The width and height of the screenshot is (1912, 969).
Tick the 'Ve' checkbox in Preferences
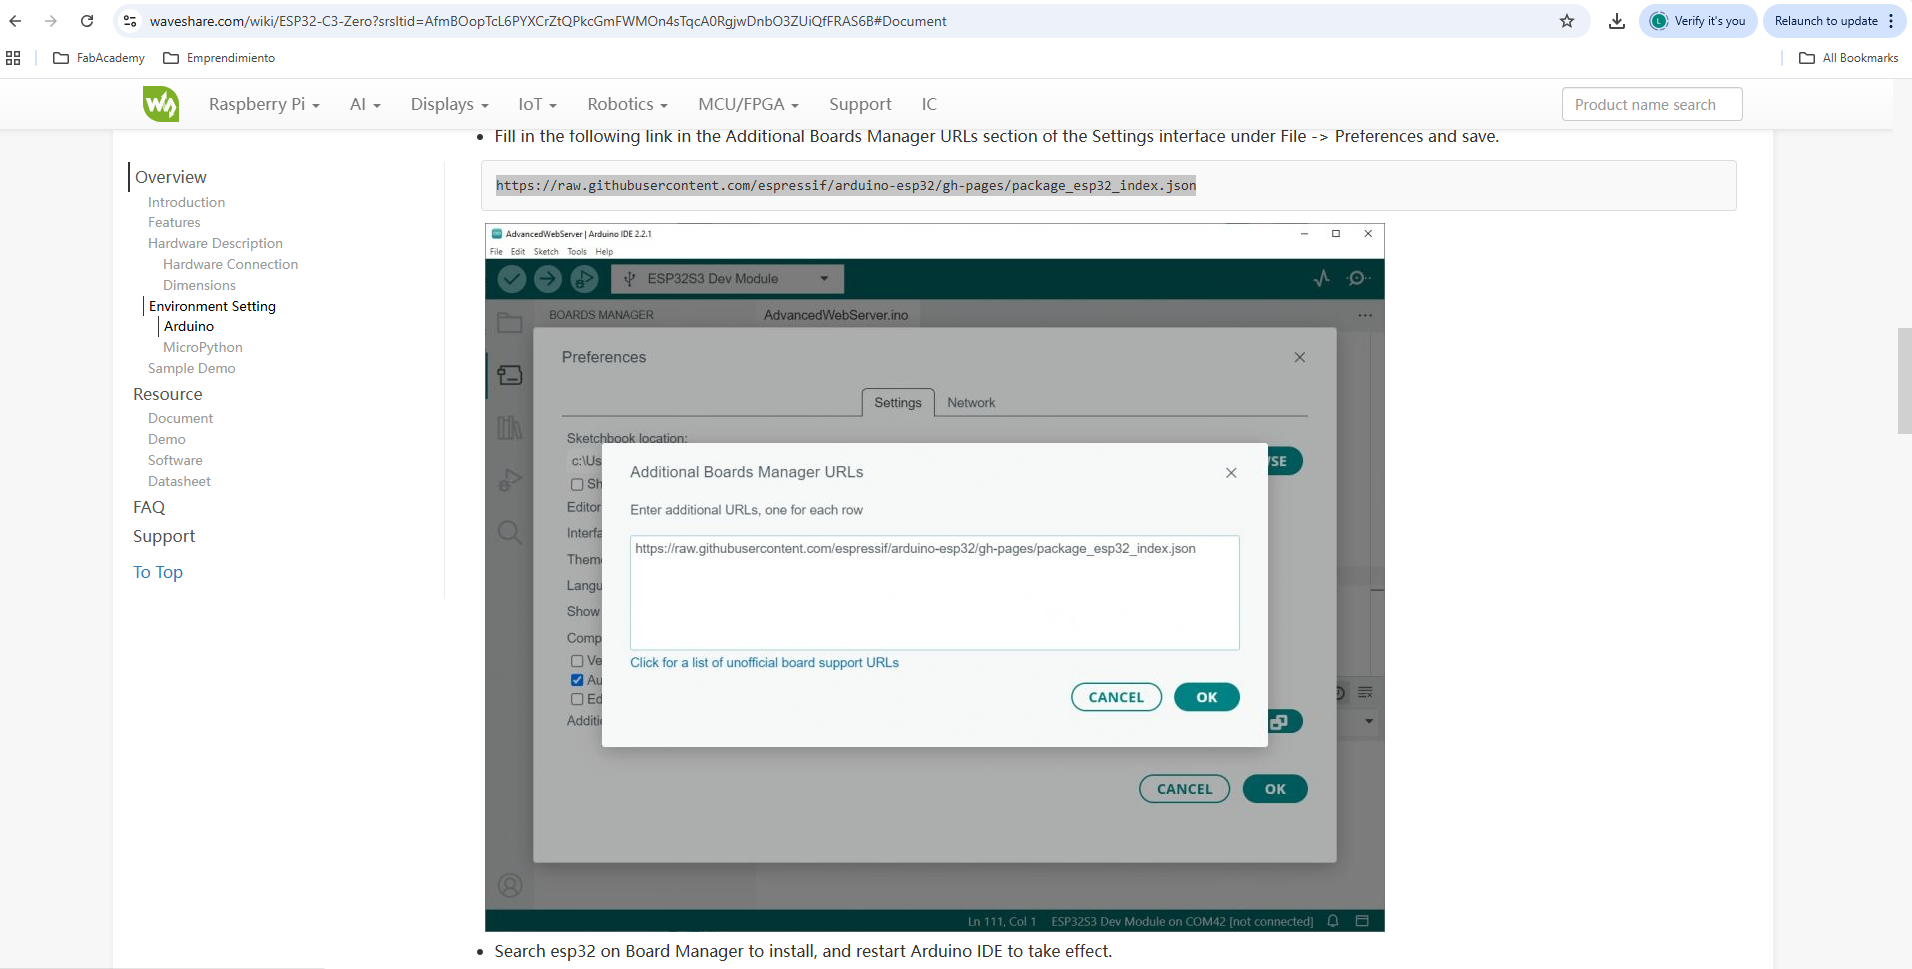click(577, 661)
